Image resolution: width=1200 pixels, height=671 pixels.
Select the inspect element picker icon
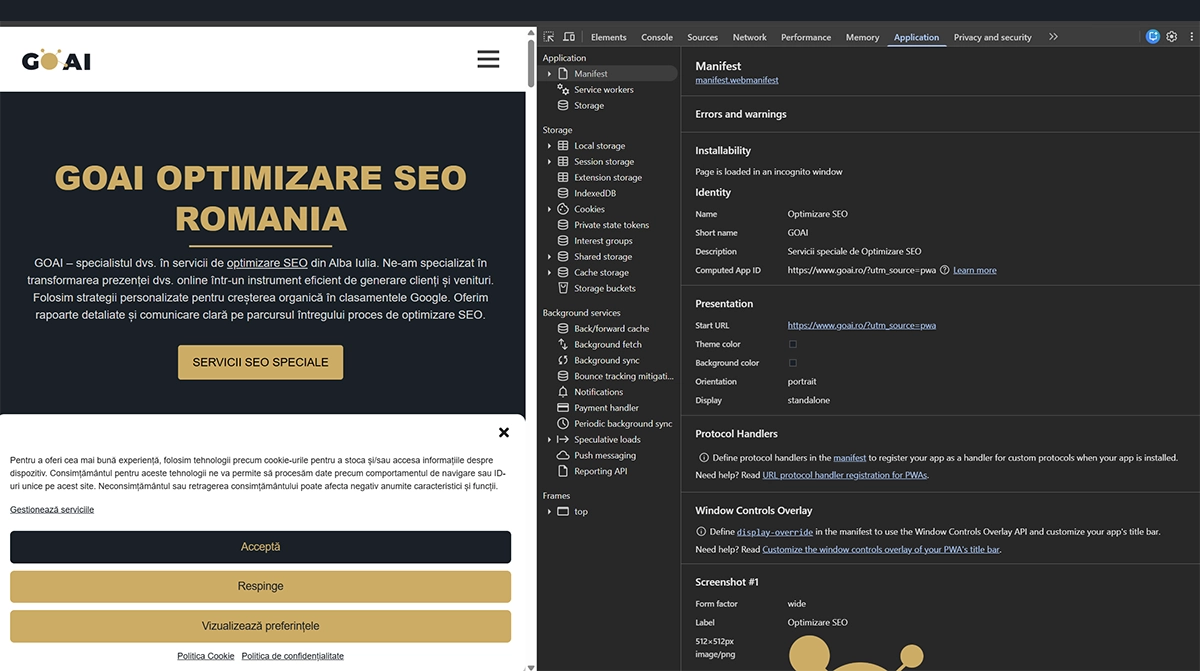(x=549, y=37)
